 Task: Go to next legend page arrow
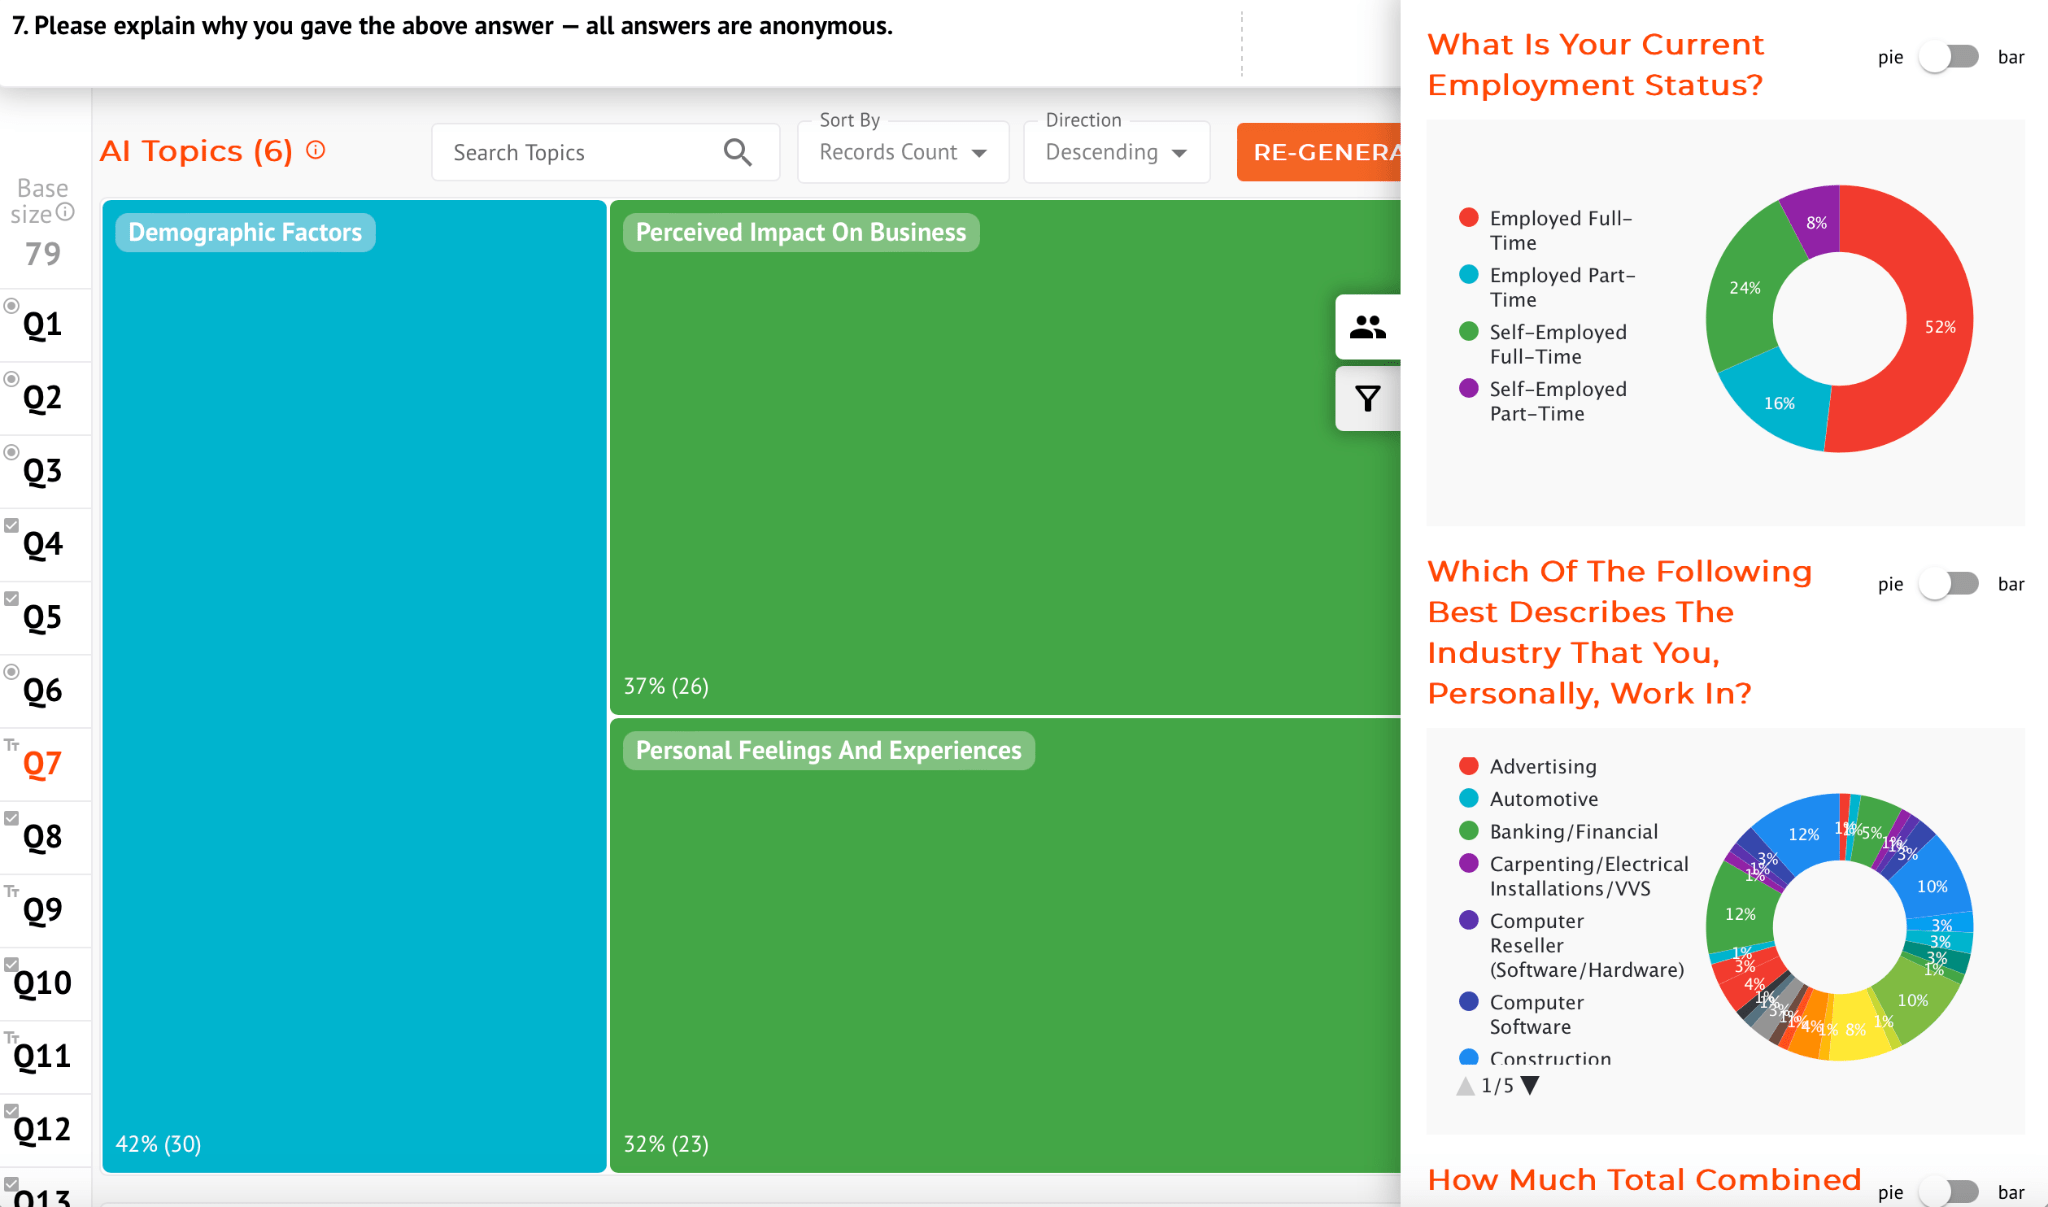coord(1530,1086)
